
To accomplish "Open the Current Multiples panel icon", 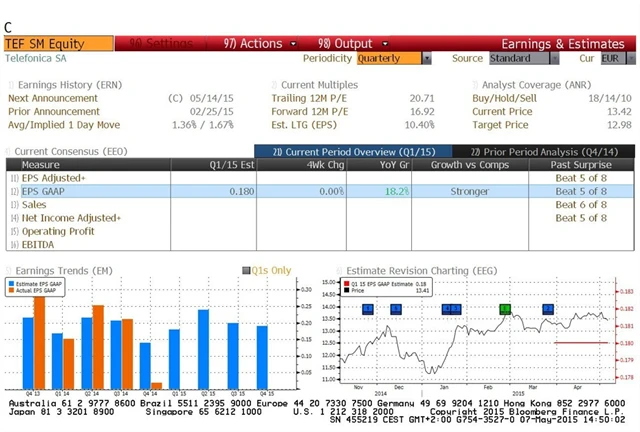I will [274, 86].
